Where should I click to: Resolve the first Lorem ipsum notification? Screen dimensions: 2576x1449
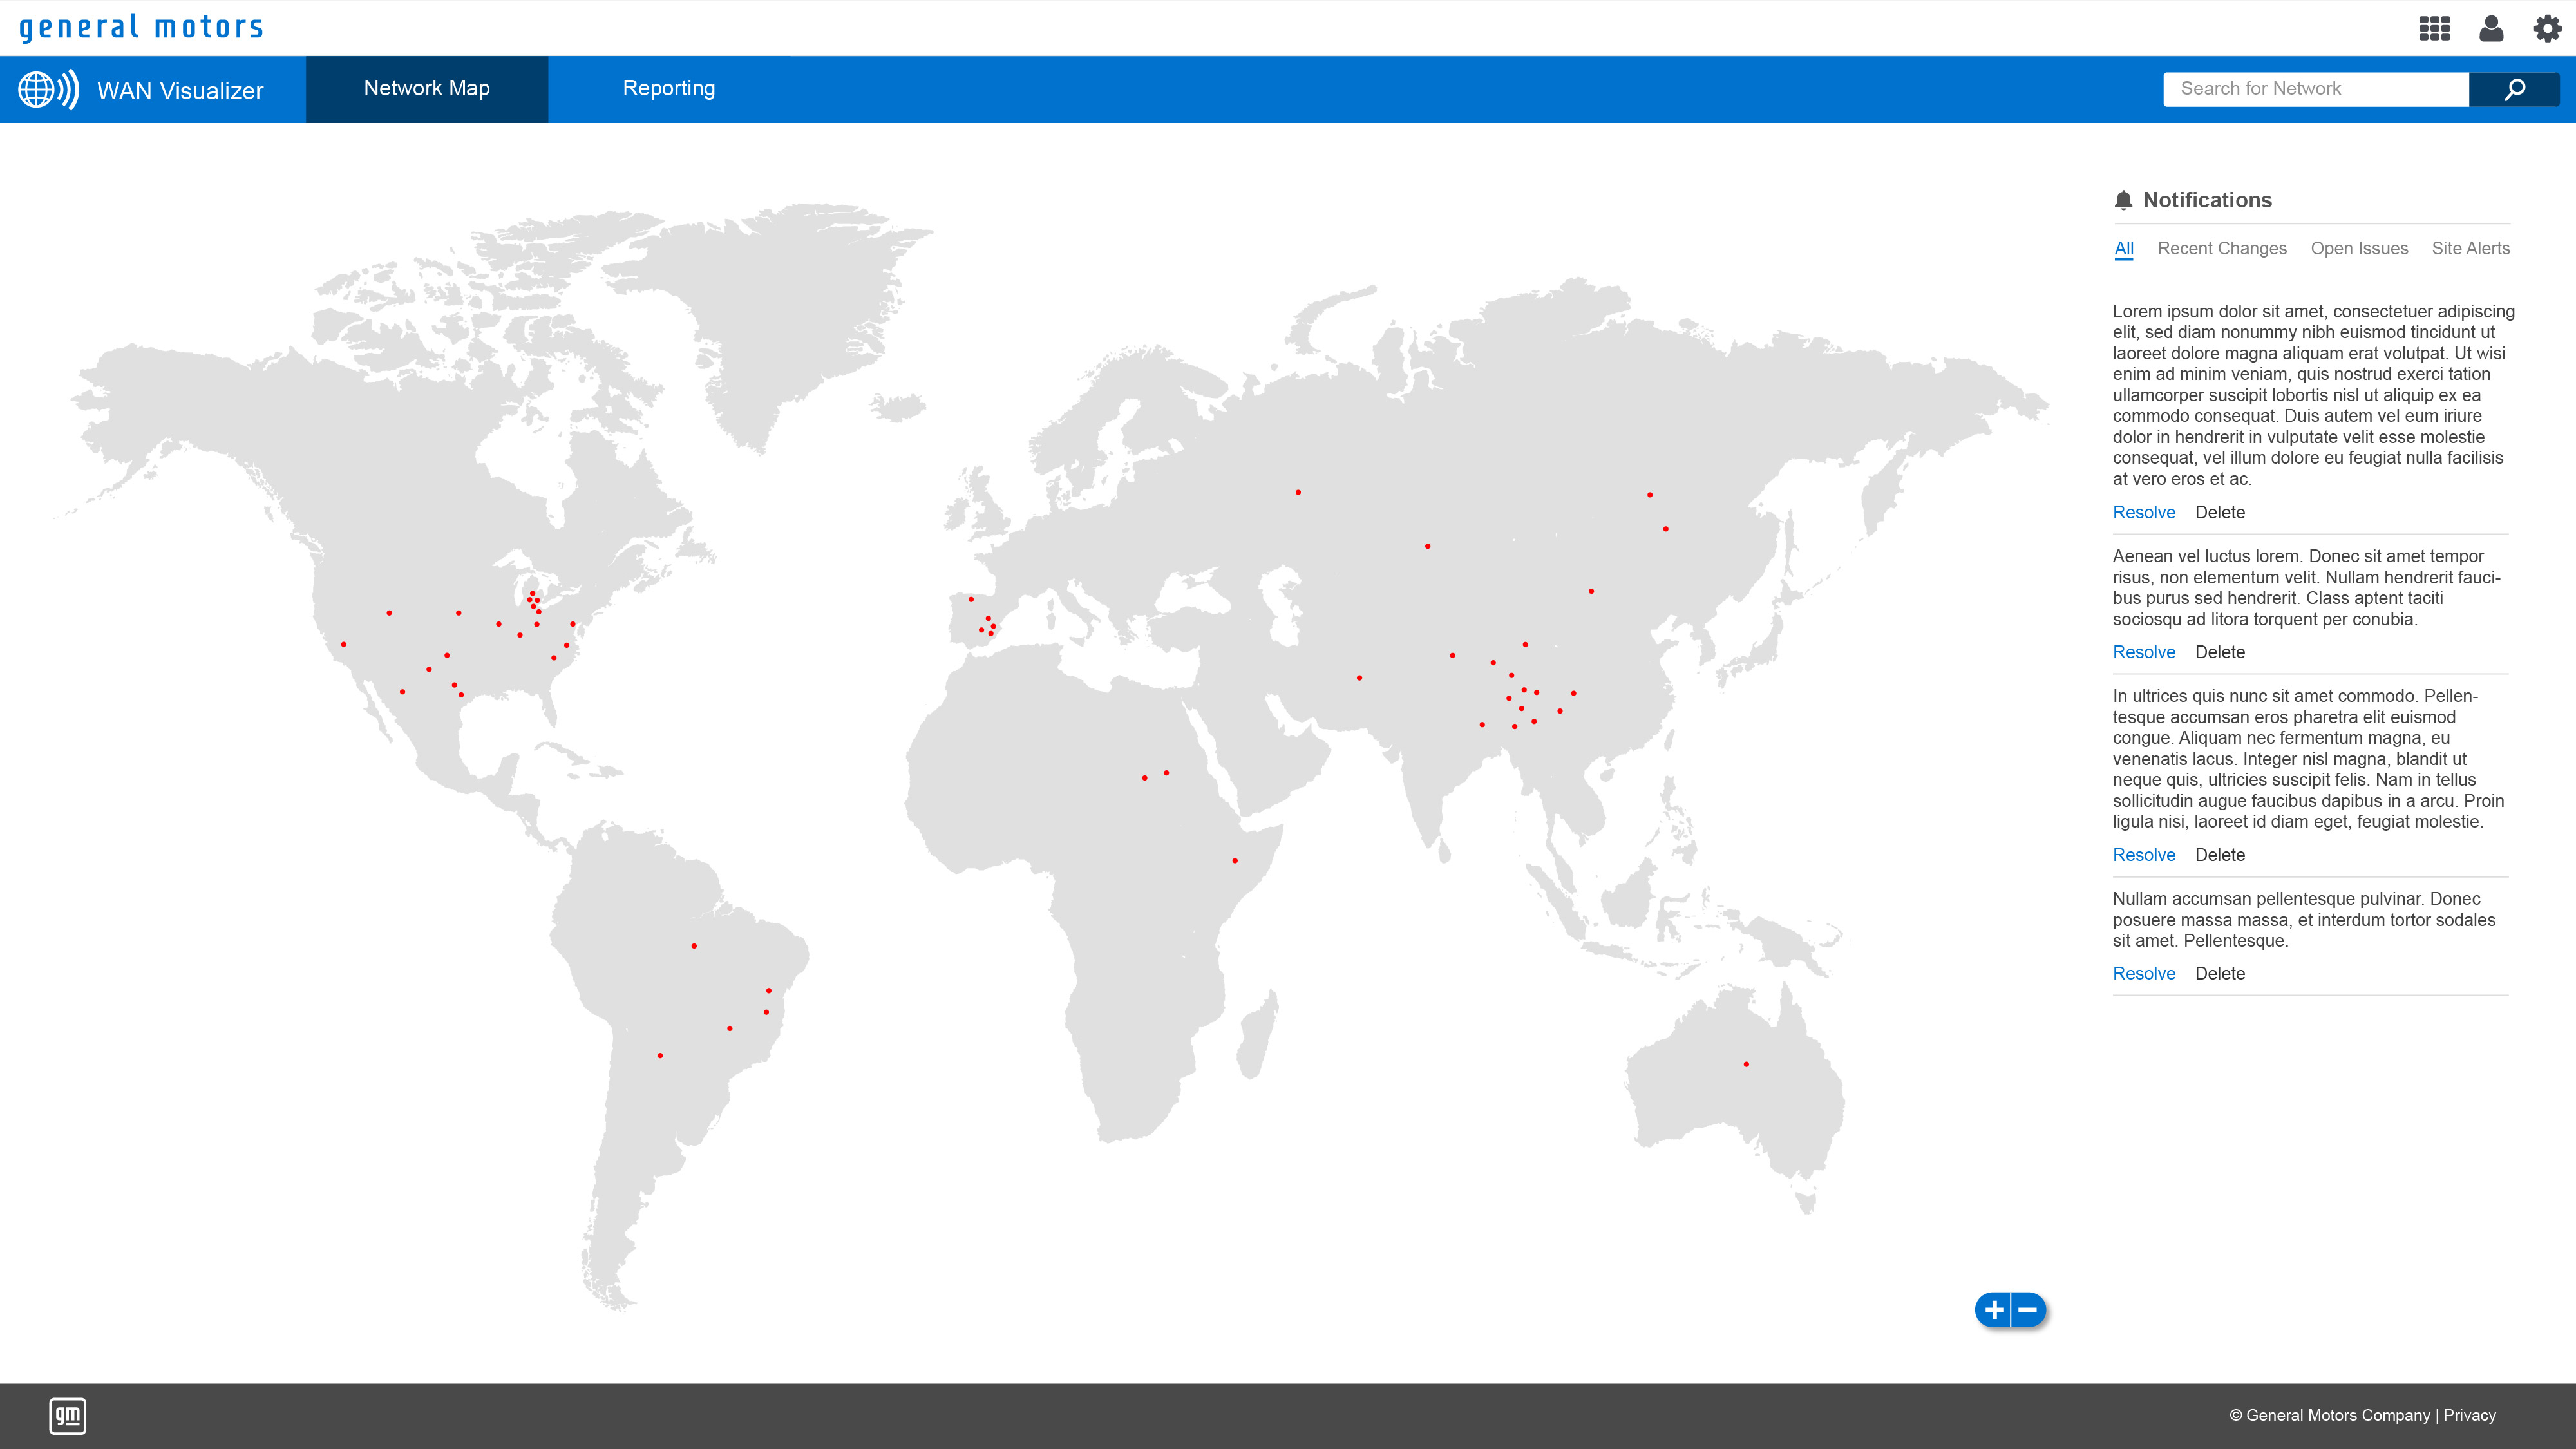[2144, 512]
